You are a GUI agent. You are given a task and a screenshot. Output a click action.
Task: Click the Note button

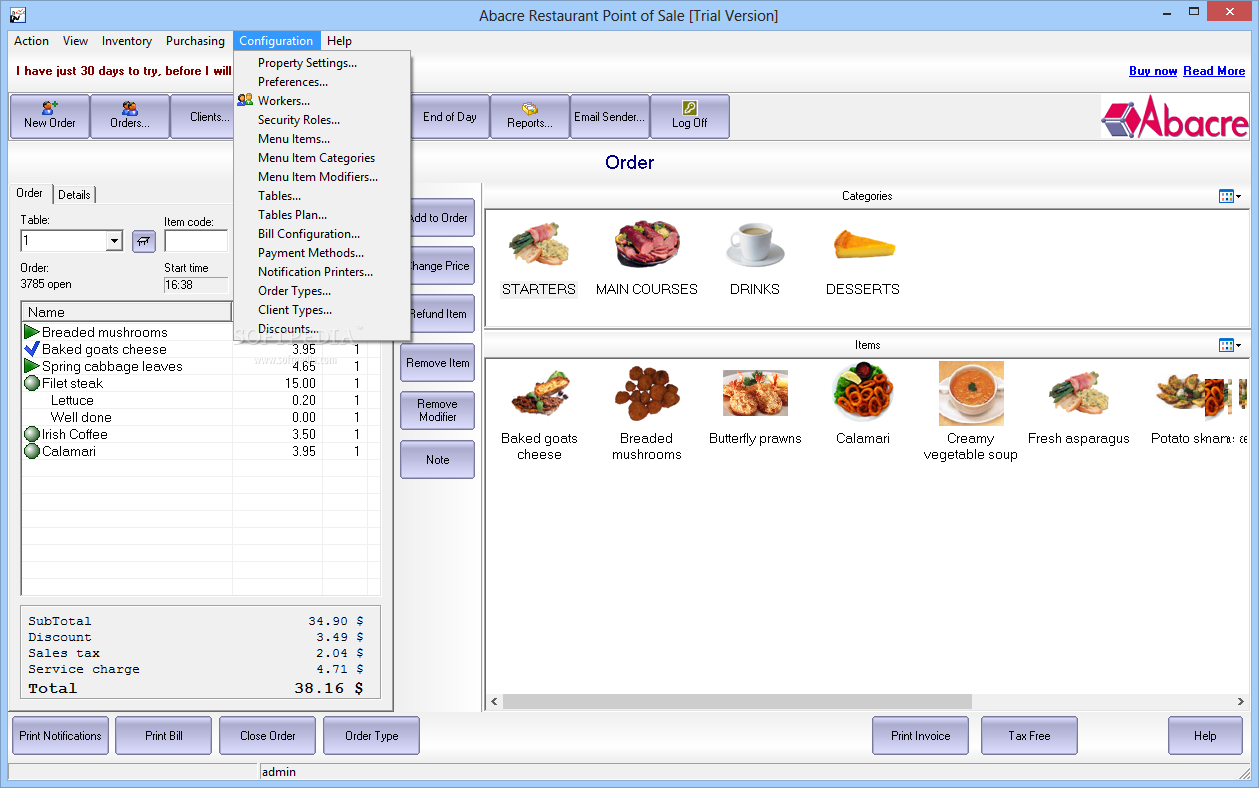tap(438, 460)
